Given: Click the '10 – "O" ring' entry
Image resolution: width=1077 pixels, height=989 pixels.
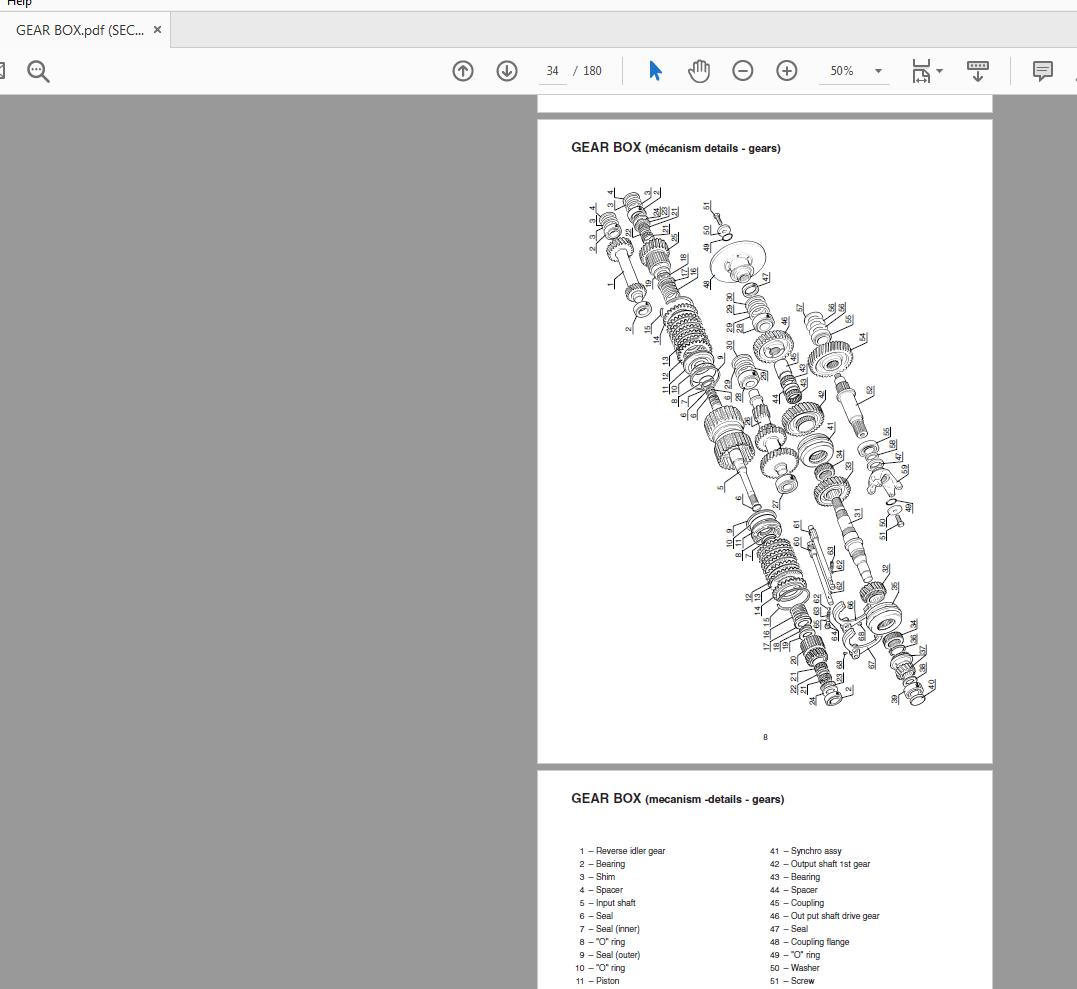Looking at the screenshot, I should click(601, 968).
